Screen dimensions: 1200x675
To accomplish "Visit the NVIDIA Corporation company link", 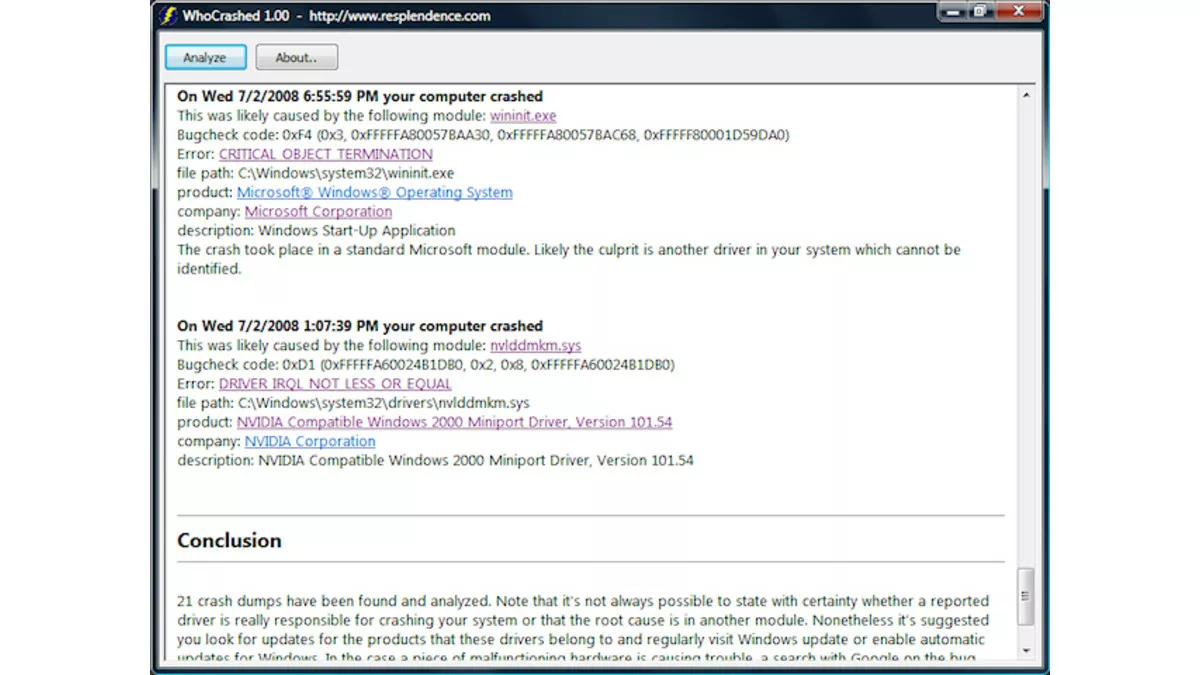I will [310, 441].
